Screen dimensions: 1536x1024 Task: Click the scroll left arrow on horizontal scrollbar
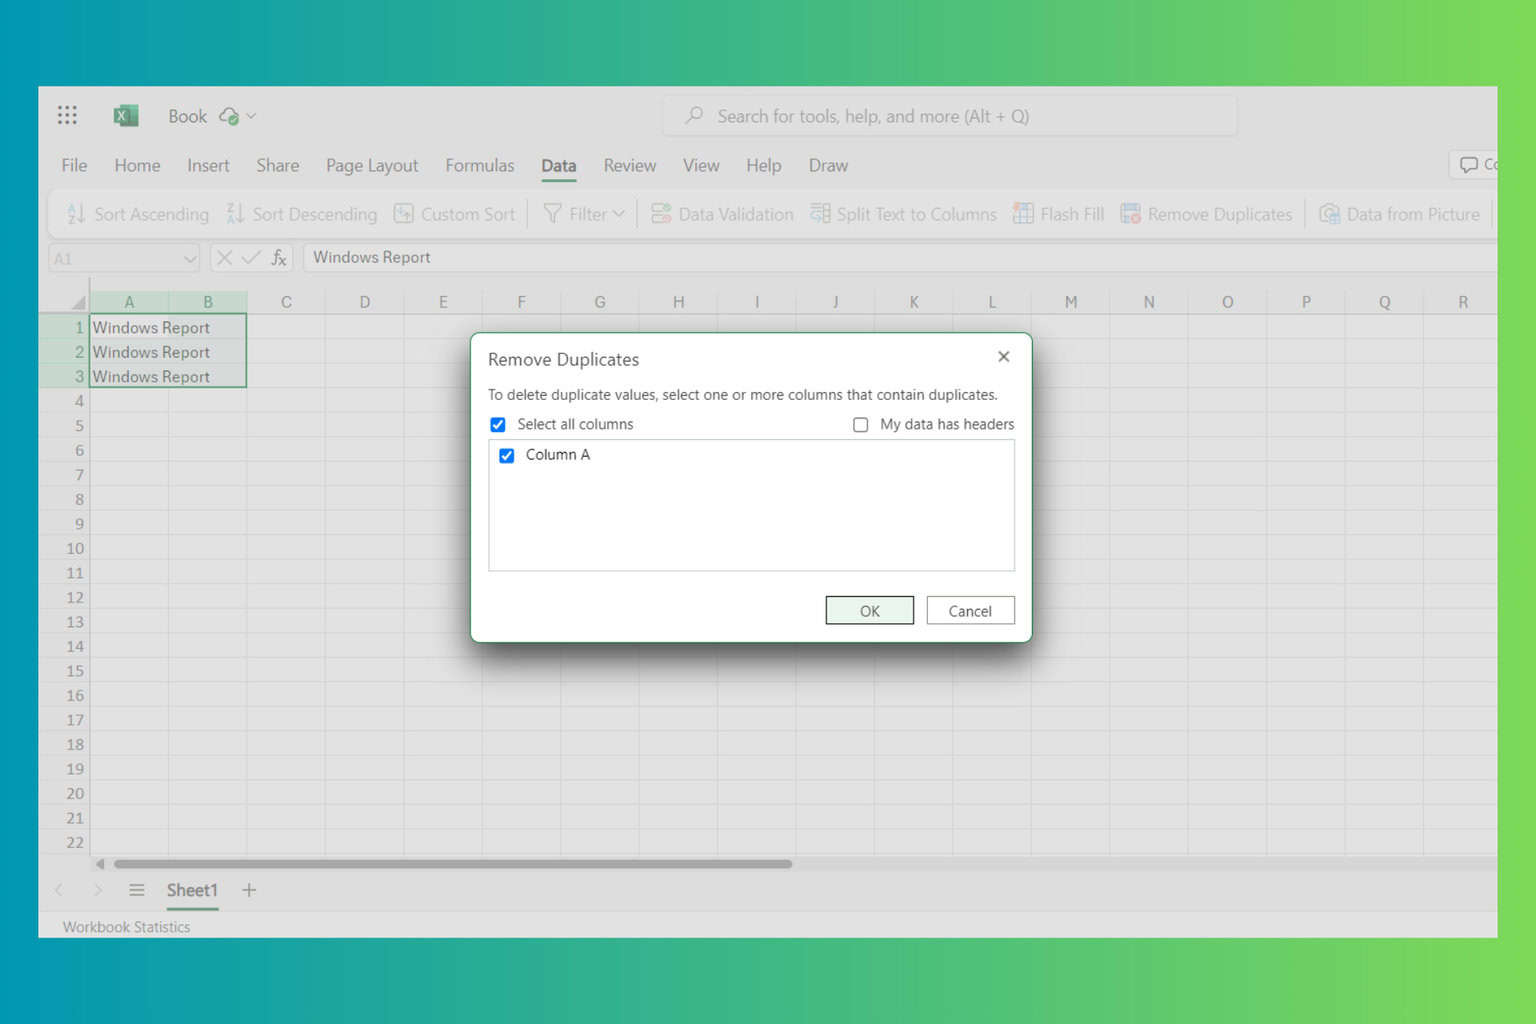tap(100, 864)
